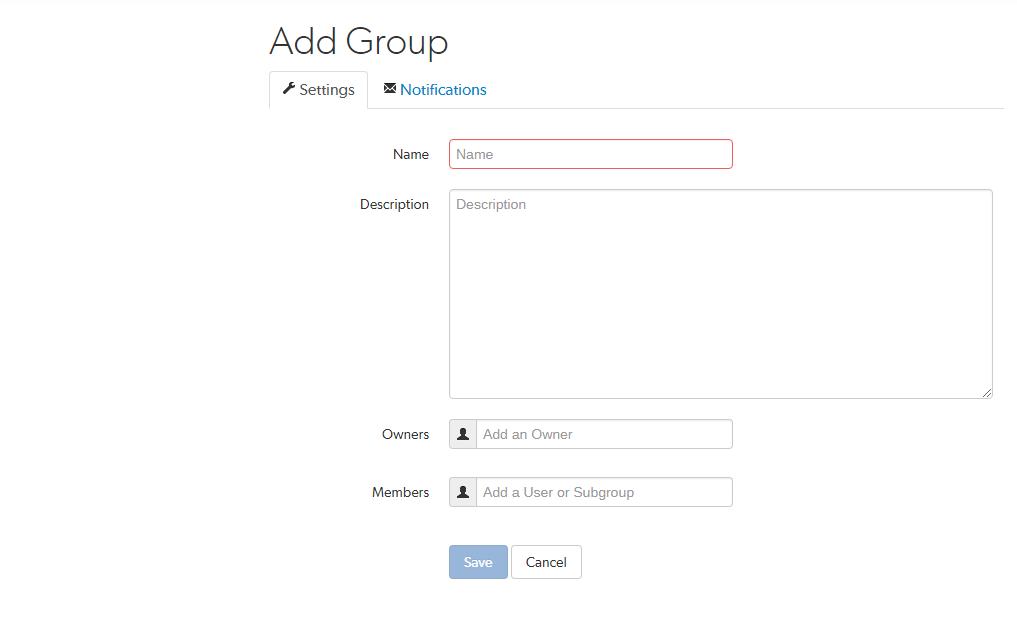The height and width of the screenshot is (623, 1017).
Task: Click the Cancel button
Action: tap(546, 561)
